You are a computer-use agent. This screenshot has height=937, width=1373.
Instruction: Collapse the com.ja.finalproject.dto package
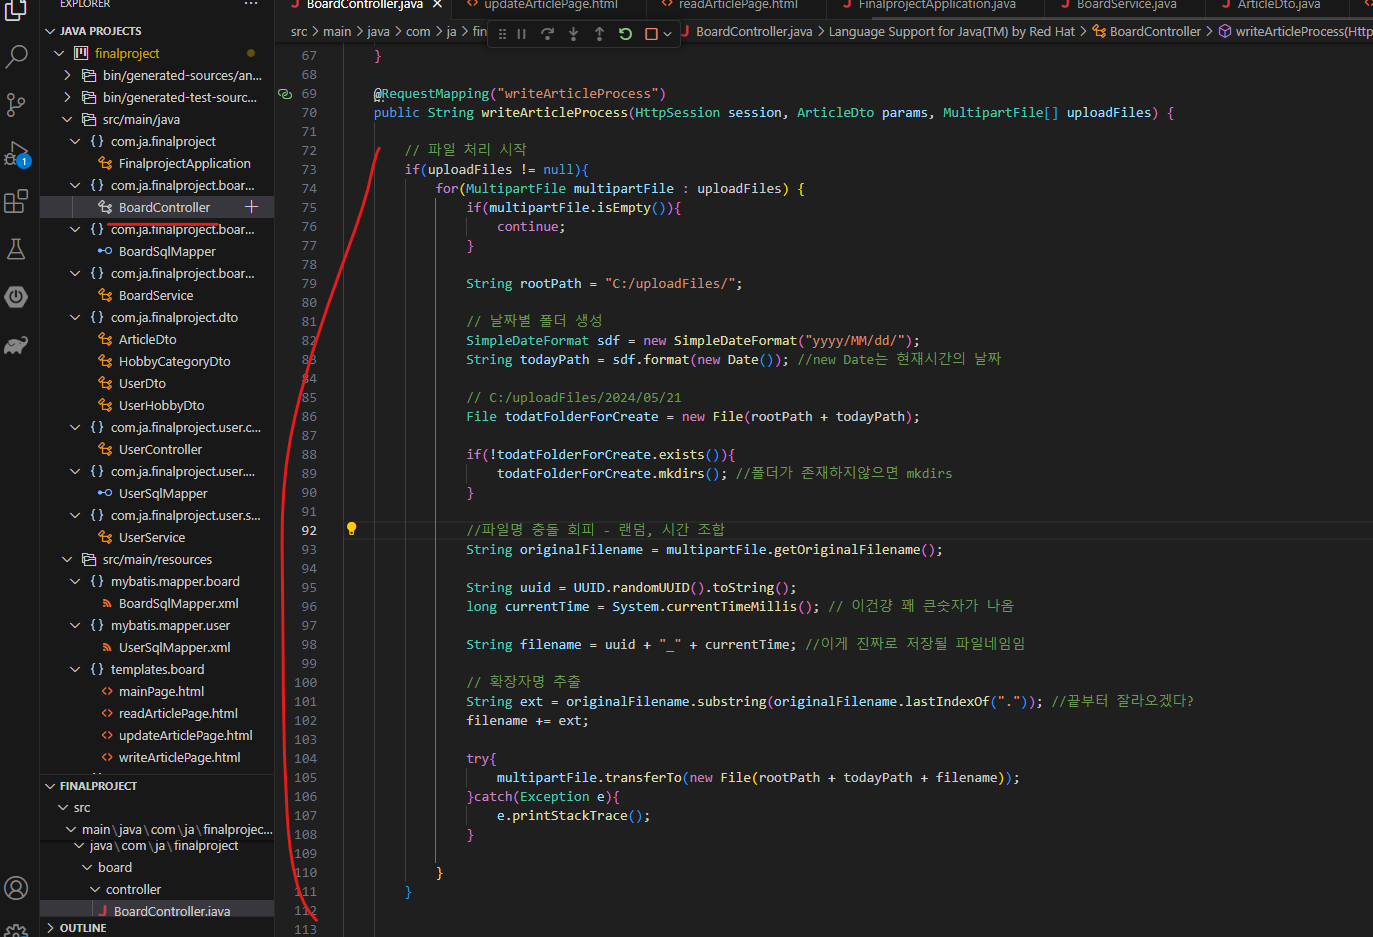[x=75, y=317]
